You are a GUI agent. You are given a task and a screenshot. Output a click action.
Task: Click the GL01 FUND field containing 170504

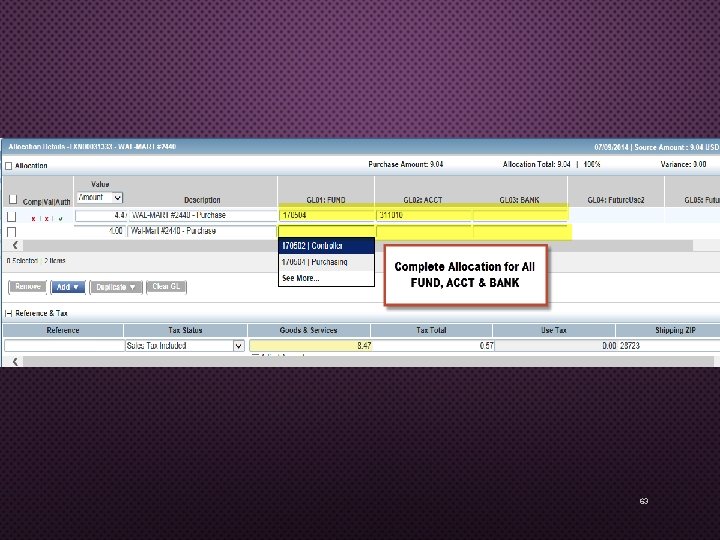coord(326,215)
